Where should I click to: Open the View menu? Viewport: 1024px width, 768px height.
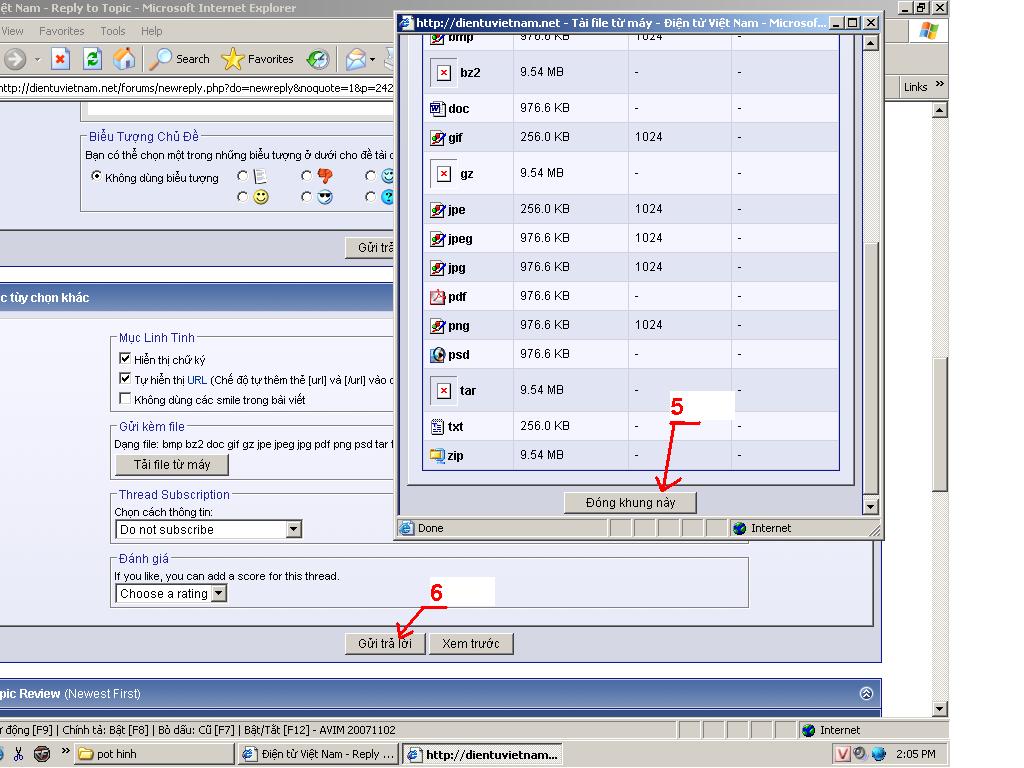(x=12, y=31)
